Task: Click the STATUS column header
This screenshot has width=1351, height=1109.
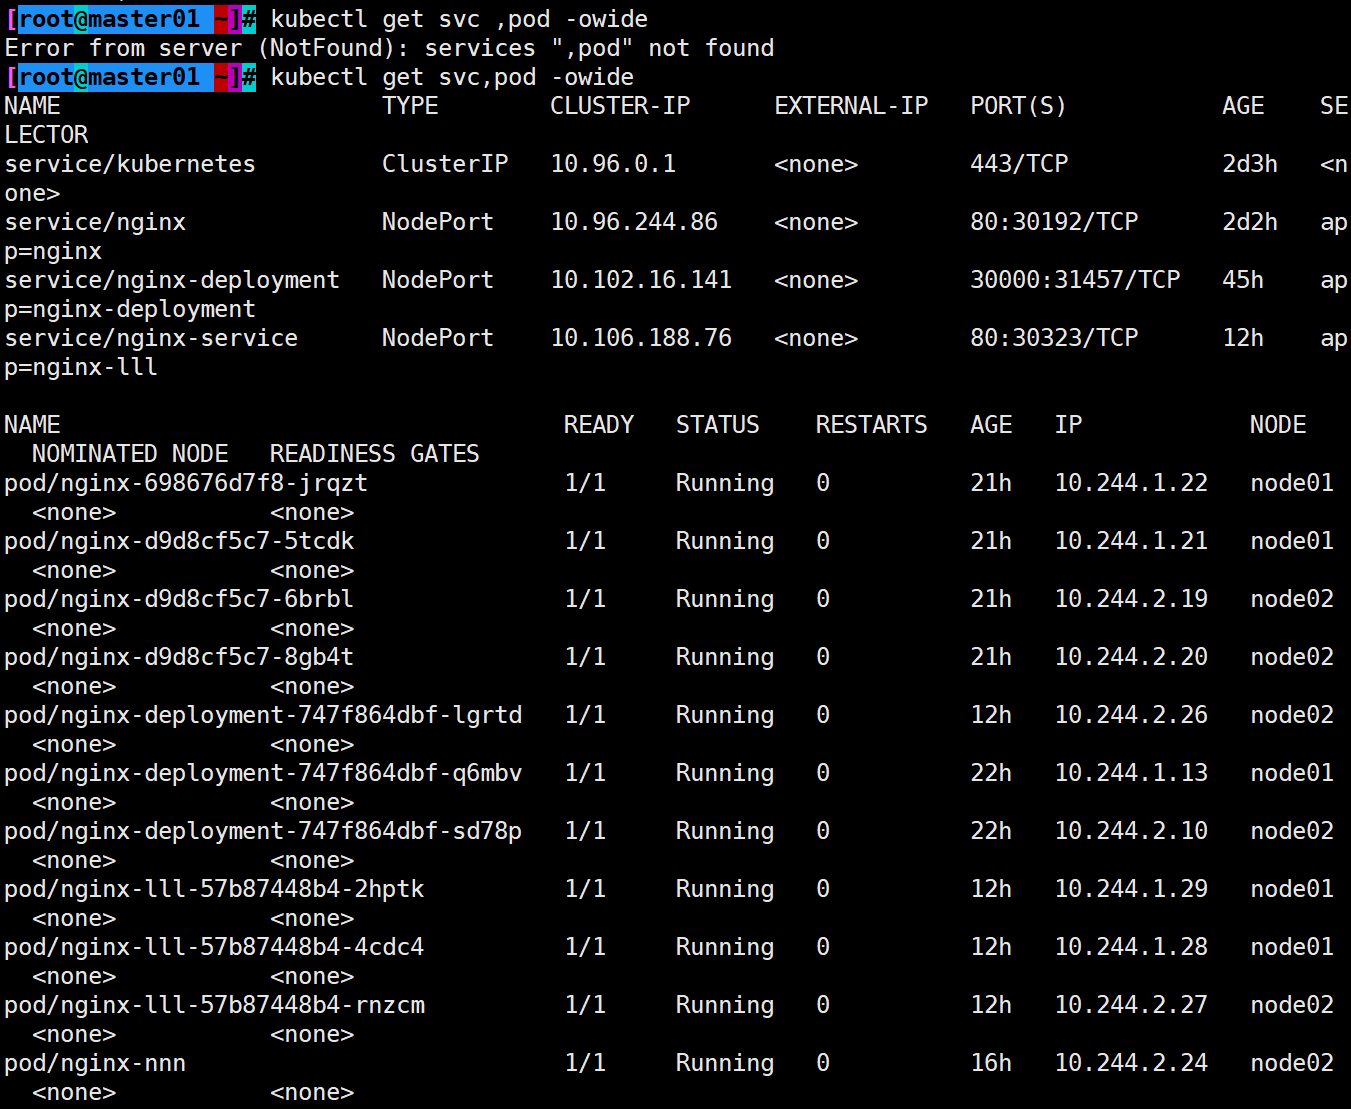Action: (717, 425)
